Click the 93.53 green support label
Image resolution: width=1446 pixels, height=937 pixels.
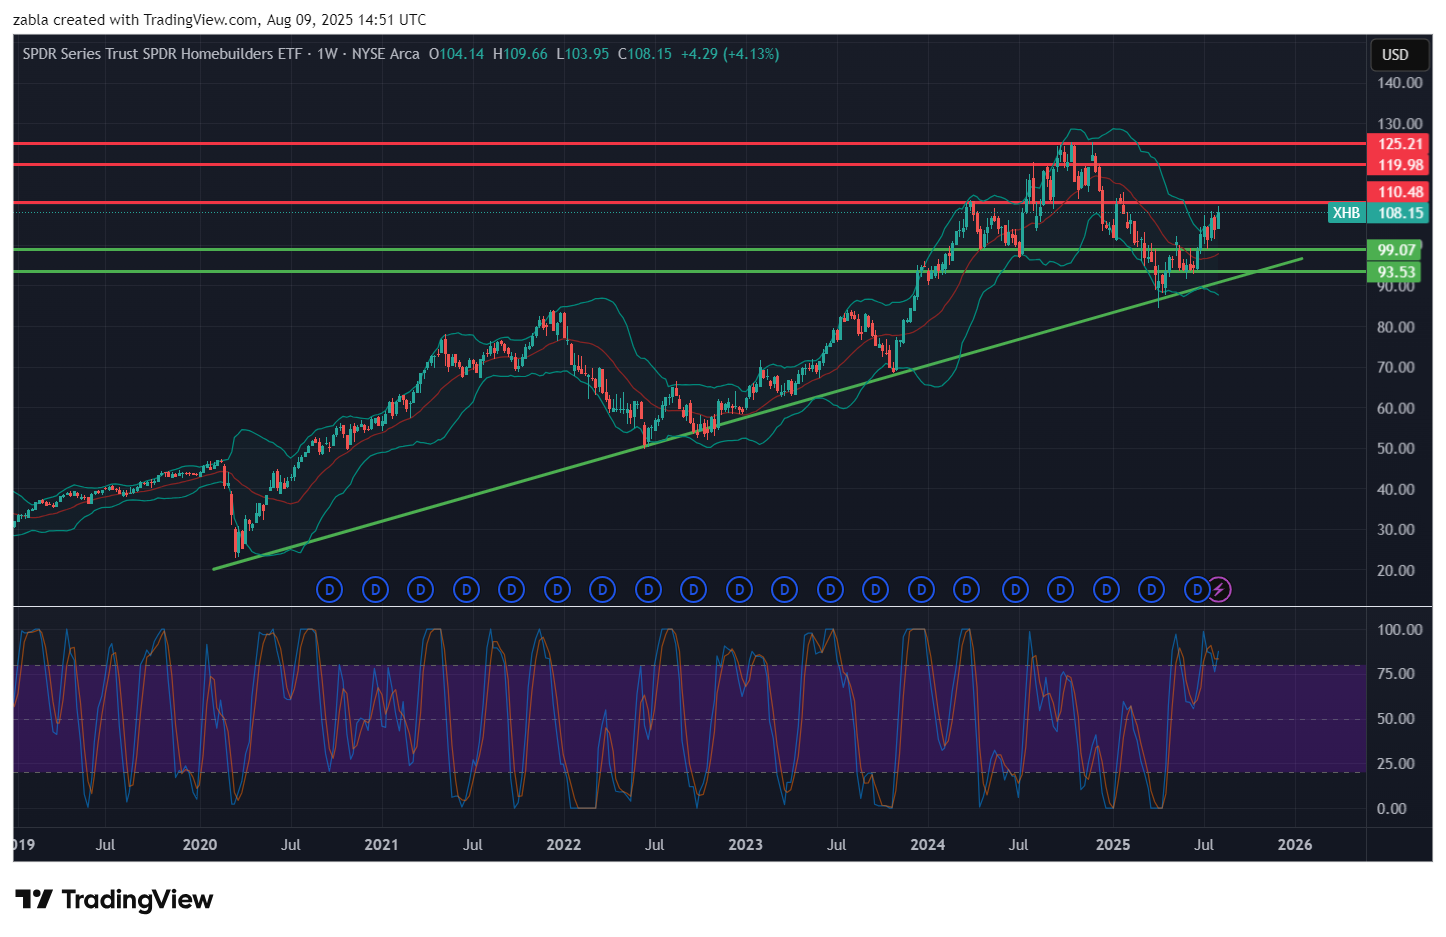(1396, 272)
